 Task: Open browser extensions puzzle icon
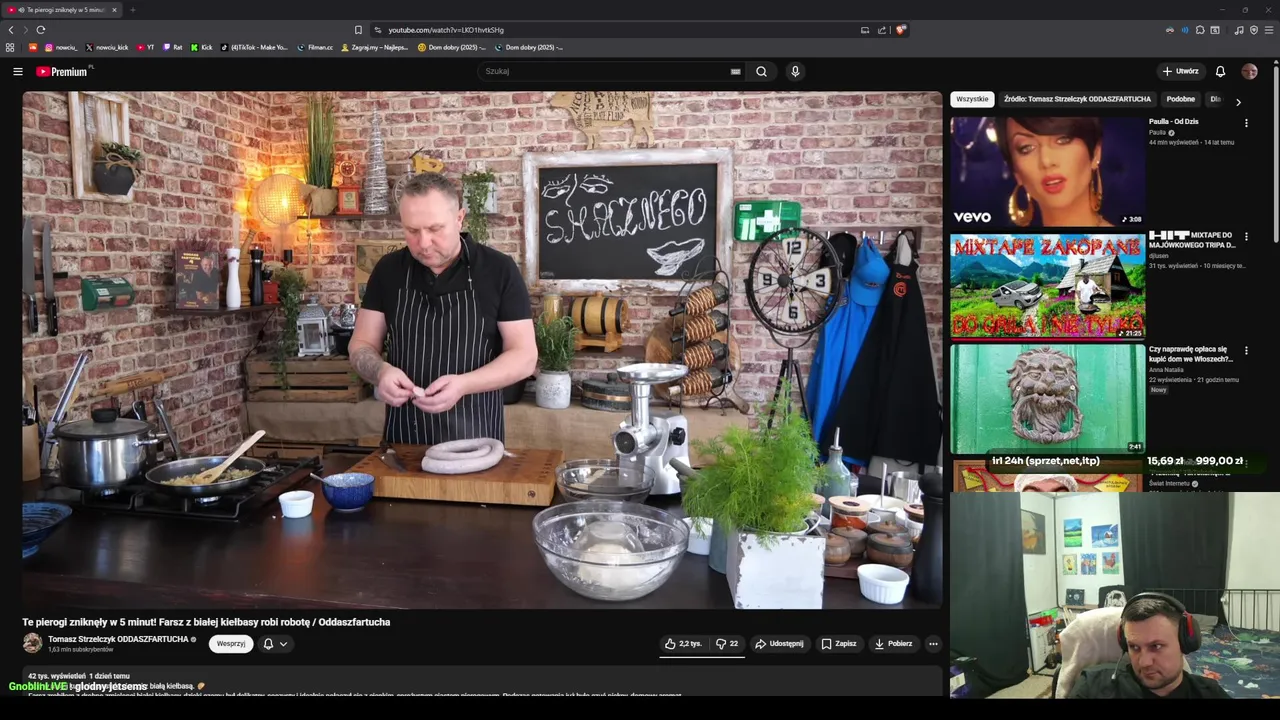tap(1200, 30)
